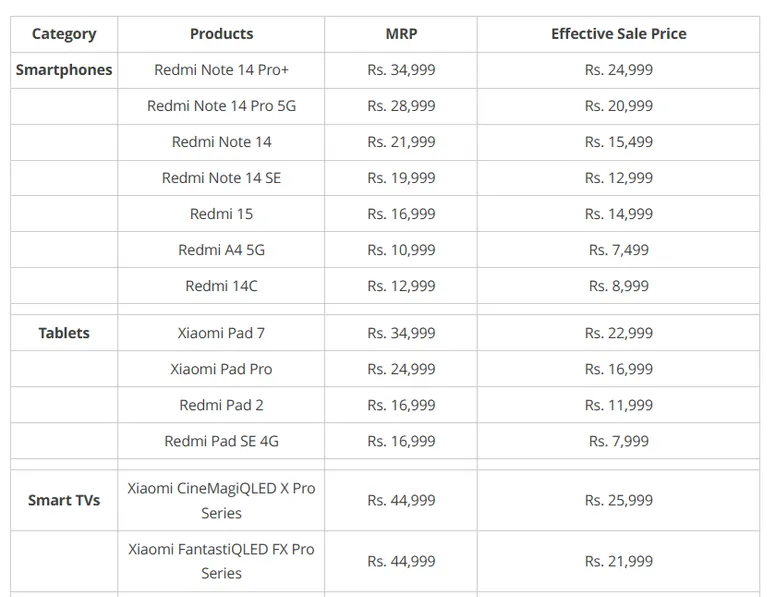Select the Redmi Pad SE 4G cell
The height and width of the screenshot is (597, 776).
click(221, 441)
